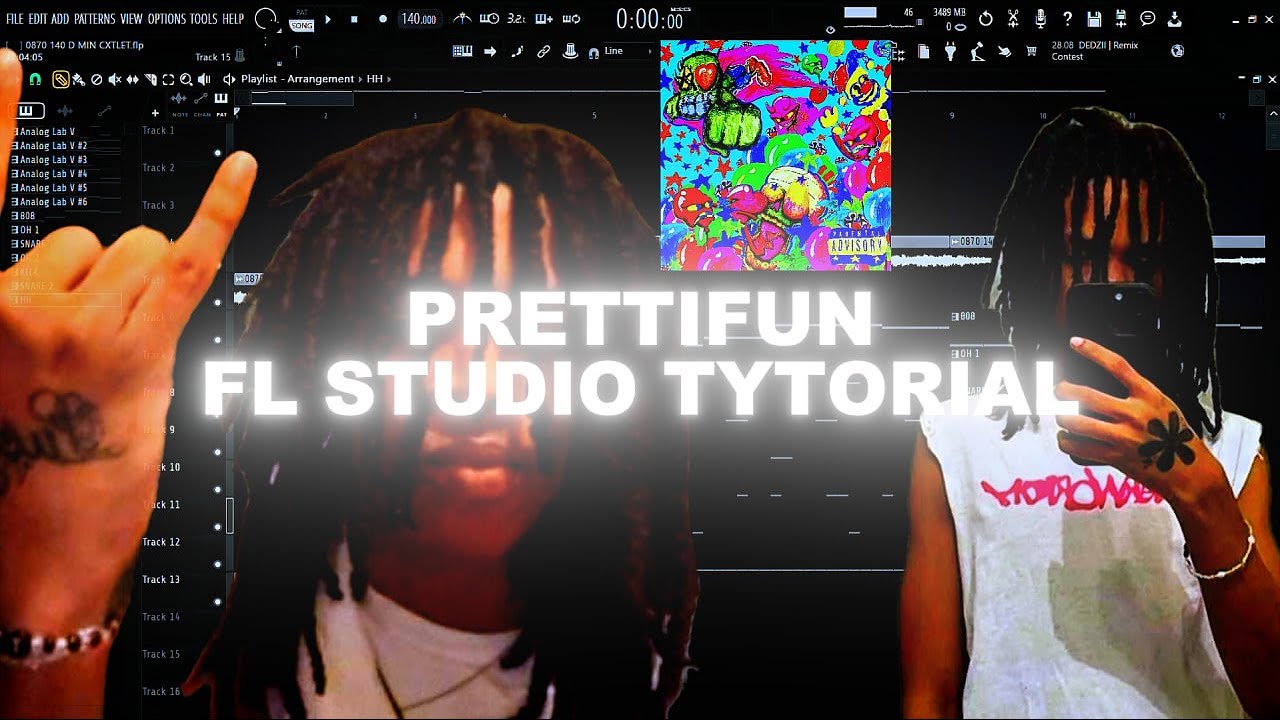Select PAT piano tab in playlist
Image resolution: width=1280 pixels, height=720 pixels.
coord(221,98)
